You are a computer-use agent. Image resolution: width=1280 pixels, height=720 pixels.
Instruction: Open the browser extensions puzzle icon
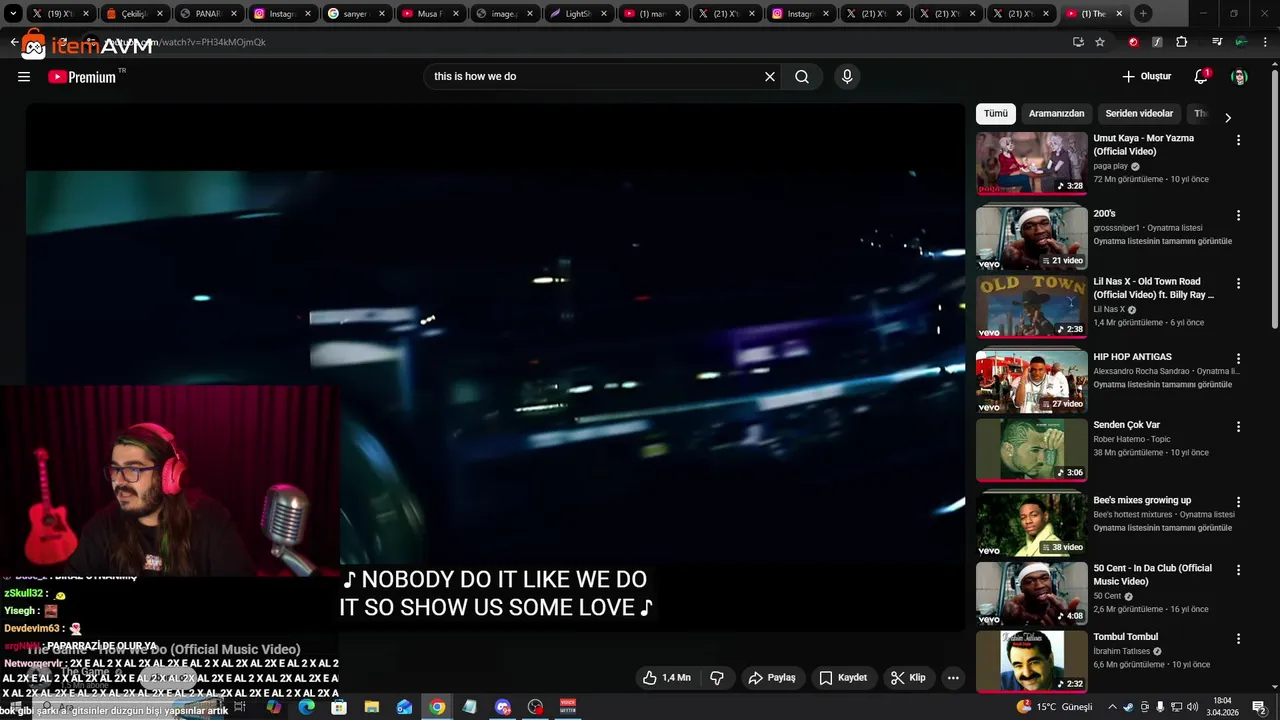(1182, 42)
